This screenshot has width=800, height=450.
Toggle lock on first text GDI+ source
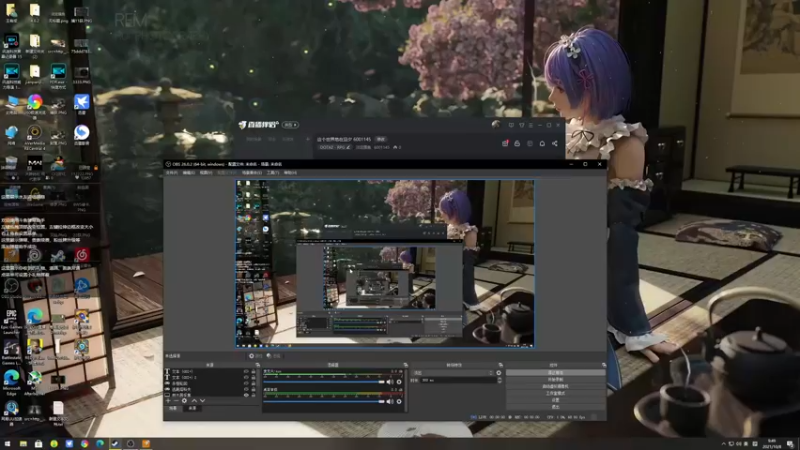pos(253,371)
